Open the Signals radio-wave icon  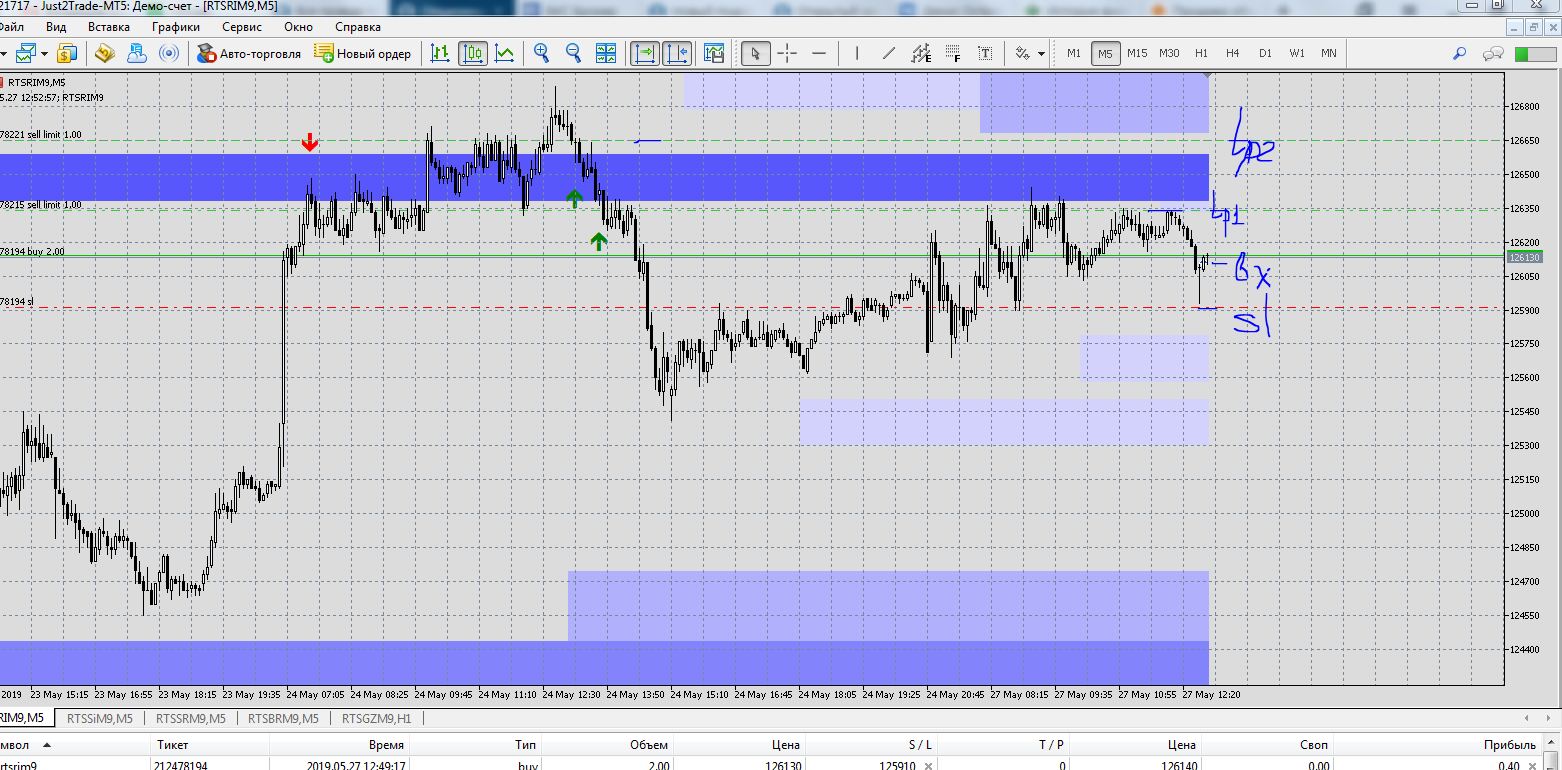pyautogui.click(x=169, y=53)
